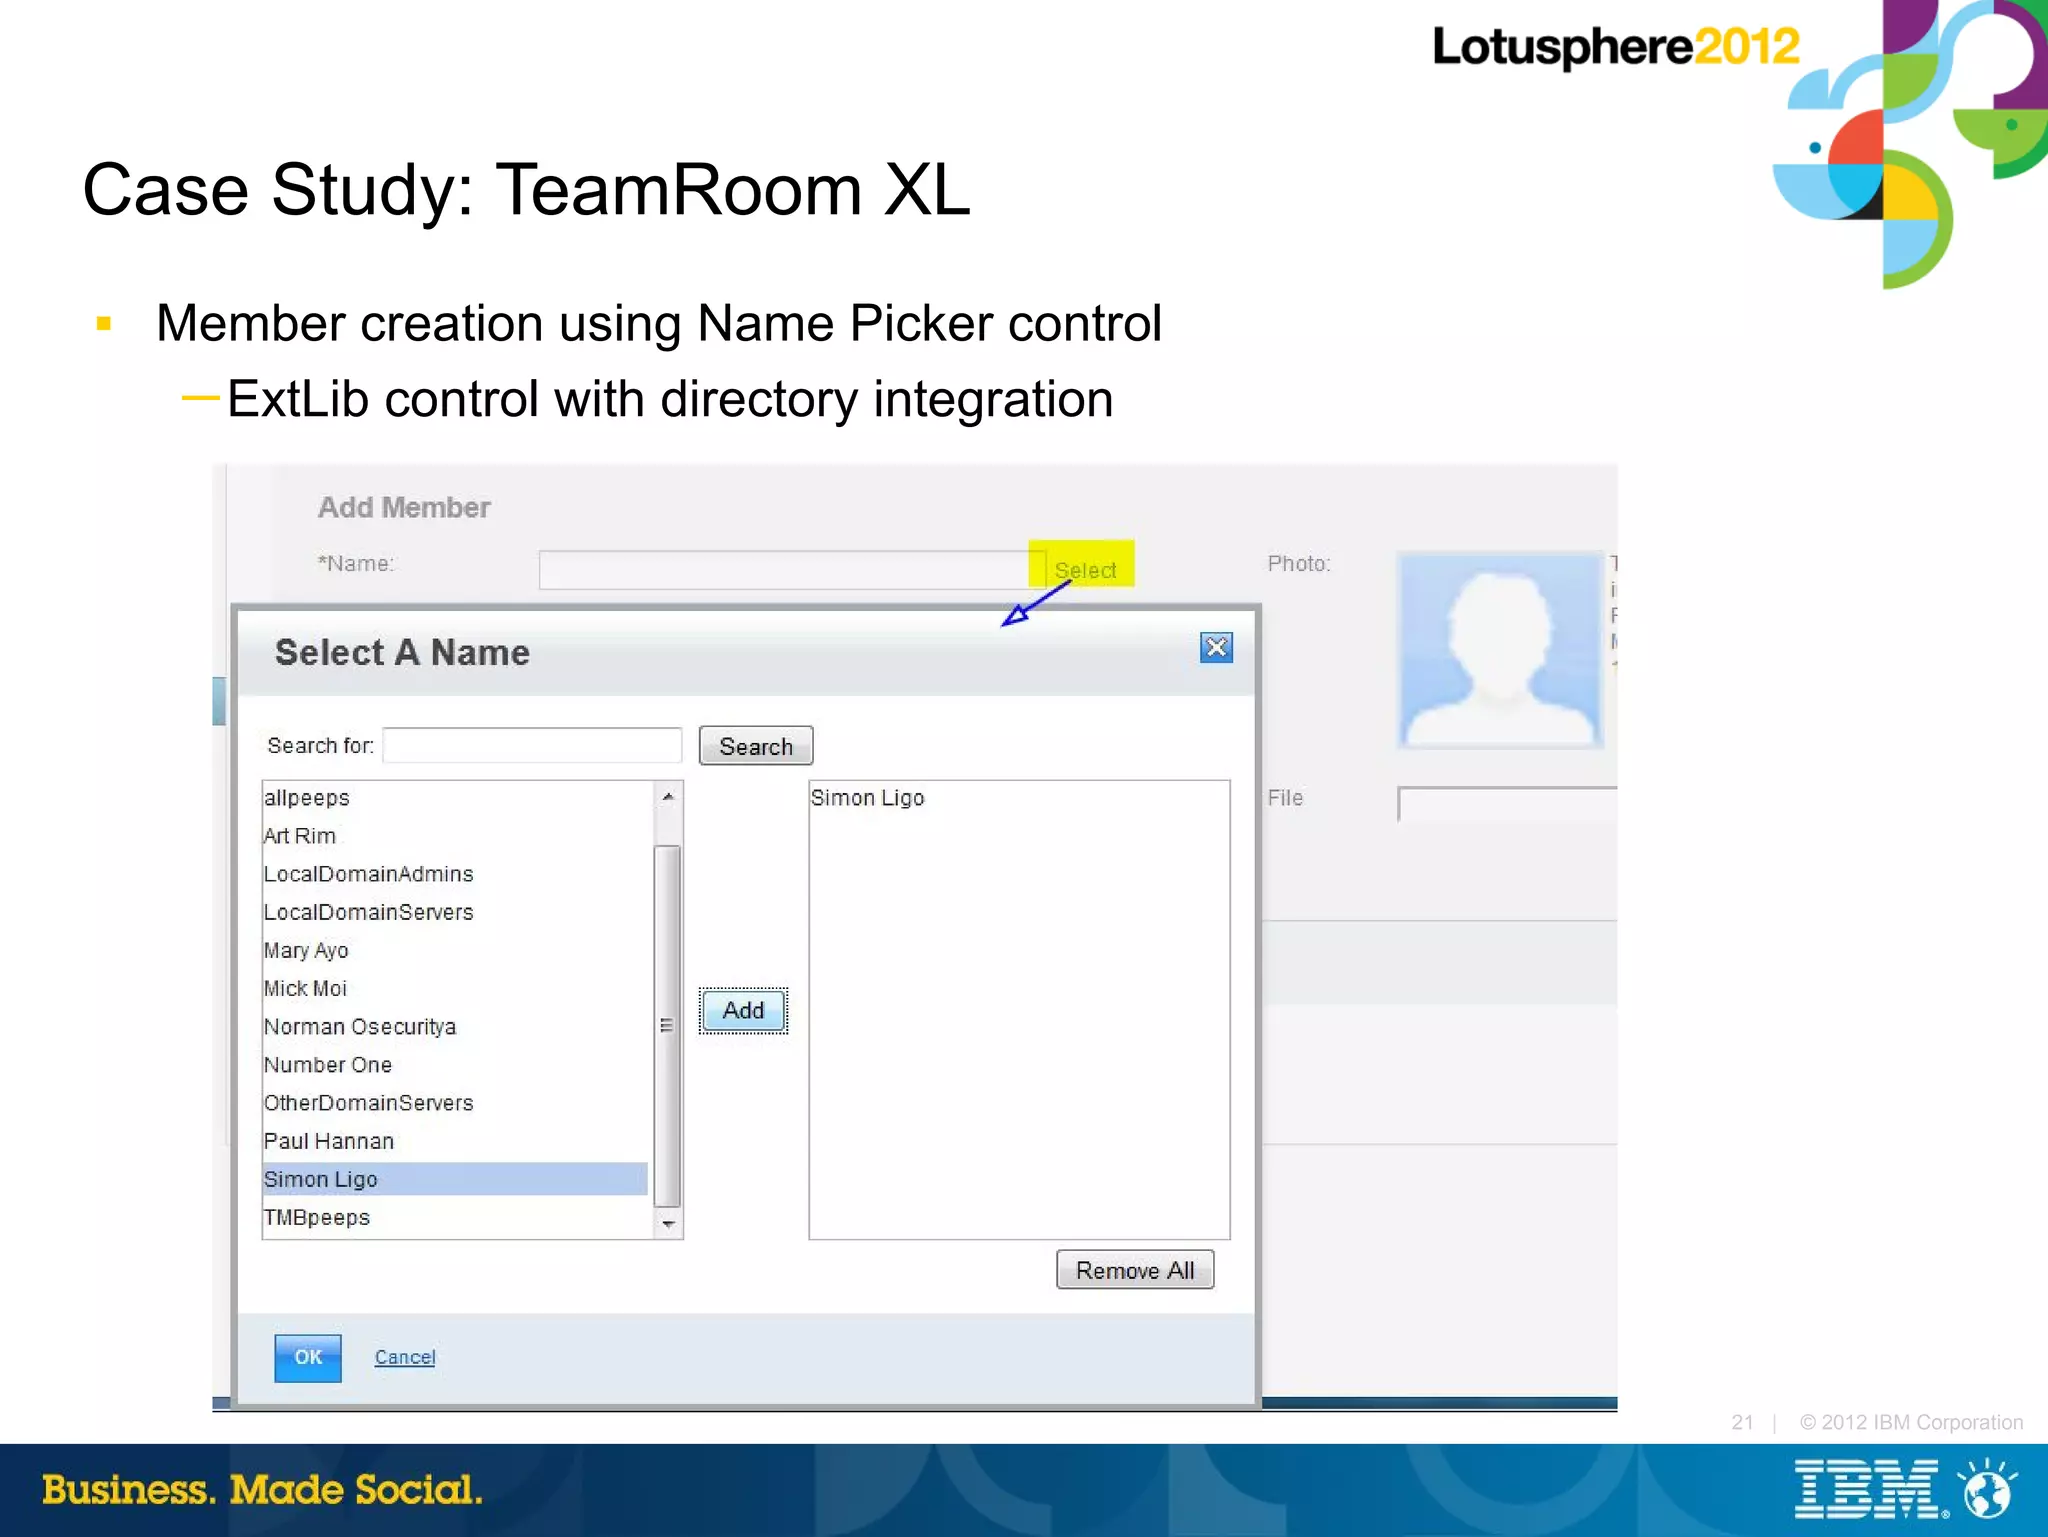Click the Select link next to Name
The width and height of the screenshot is (2048, 1537).
point(1085,570)
